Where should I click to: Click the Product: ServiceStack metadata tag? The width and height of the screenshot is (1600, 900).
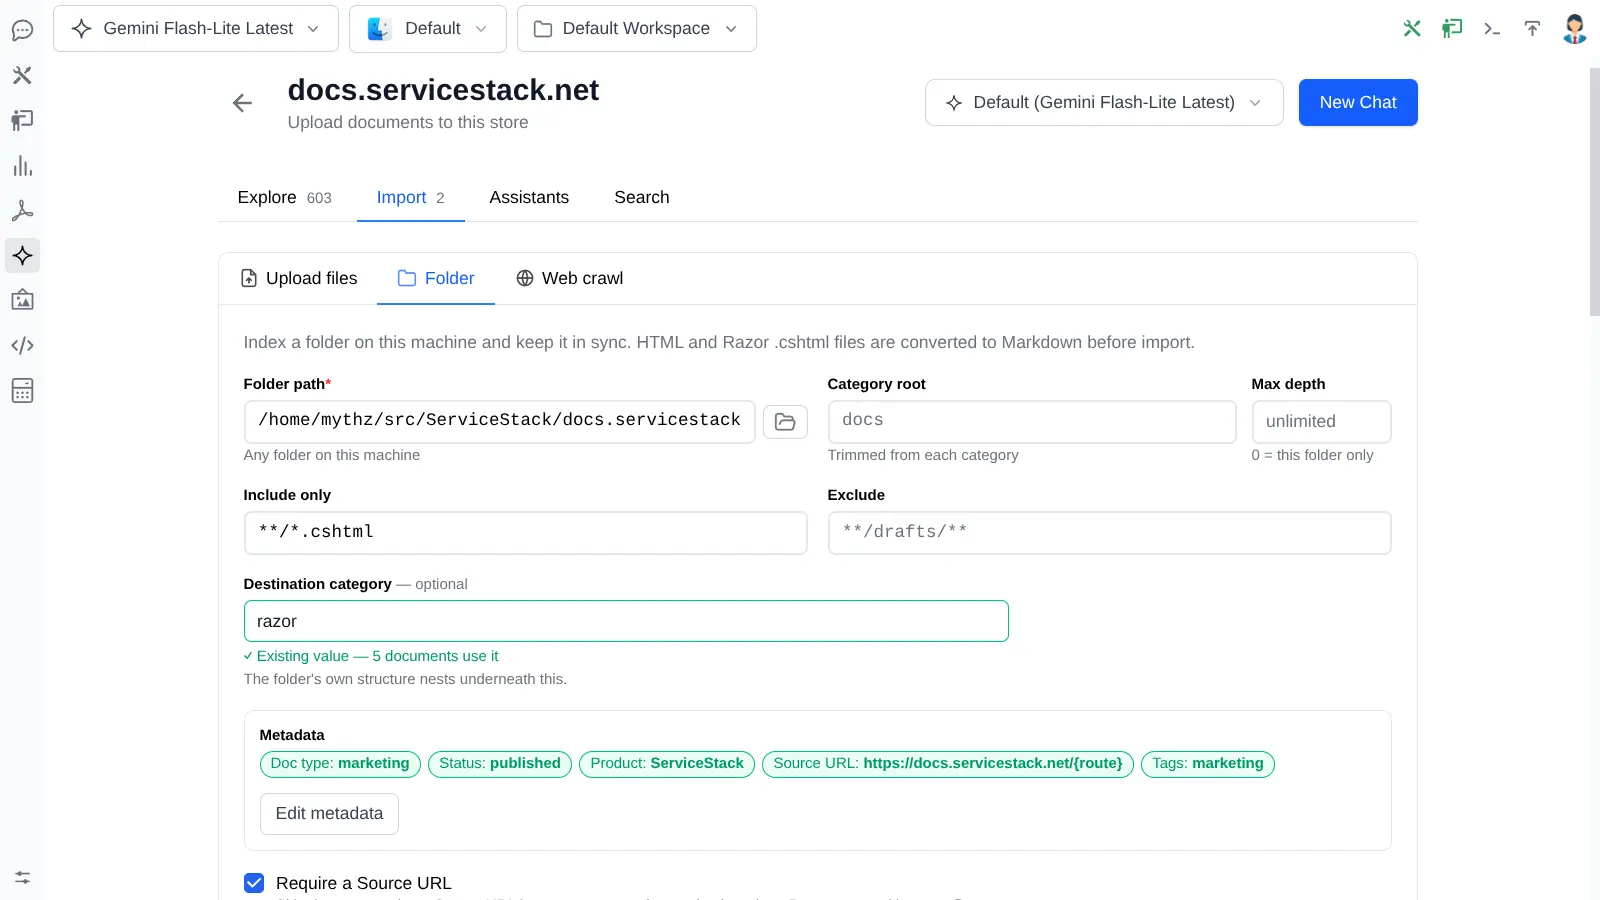(x=667, y=764)
